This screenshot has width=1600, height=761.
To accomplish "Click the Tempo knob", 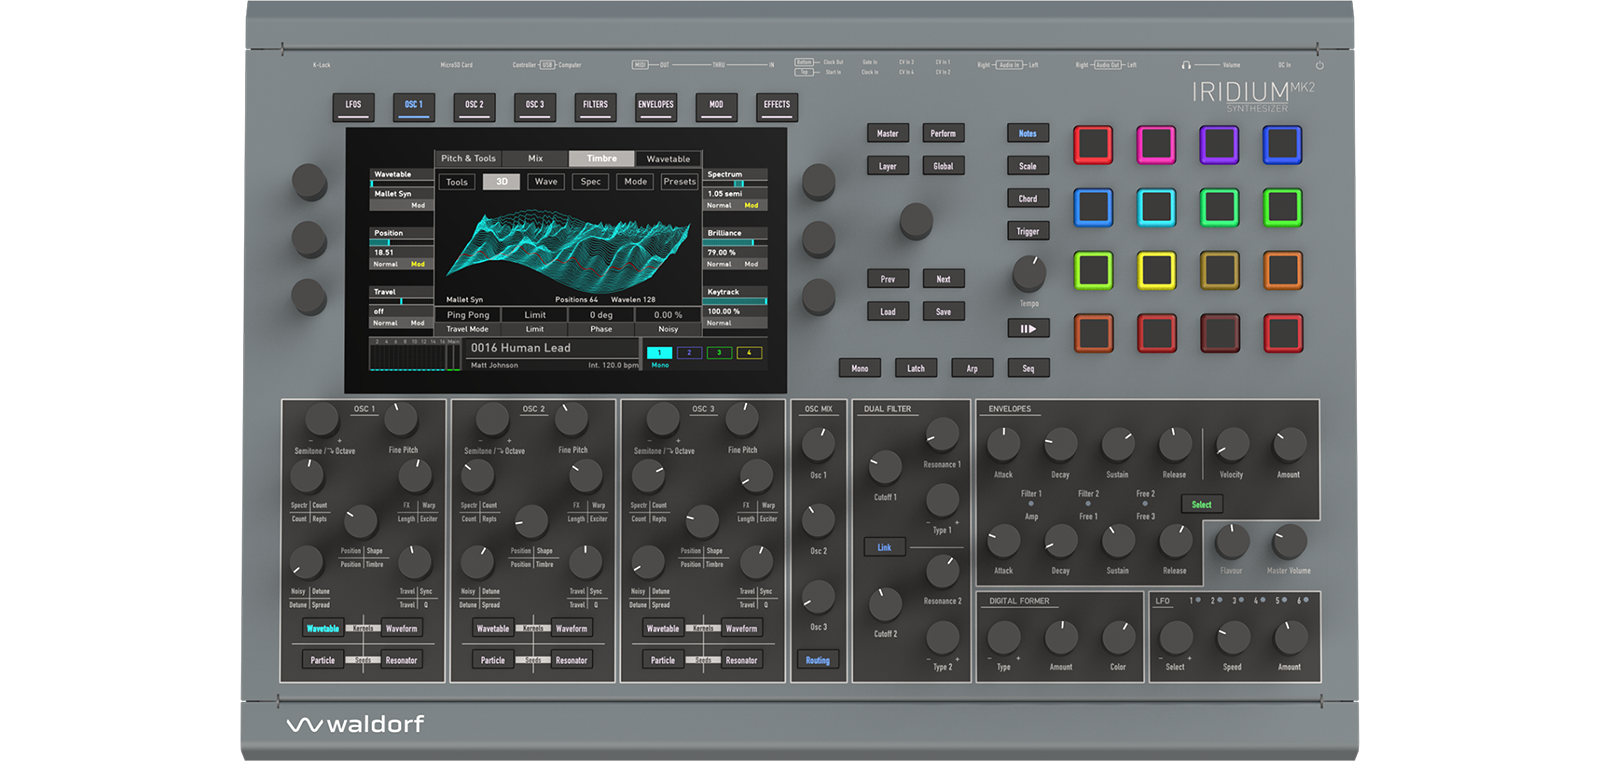I will point(1029,273).
